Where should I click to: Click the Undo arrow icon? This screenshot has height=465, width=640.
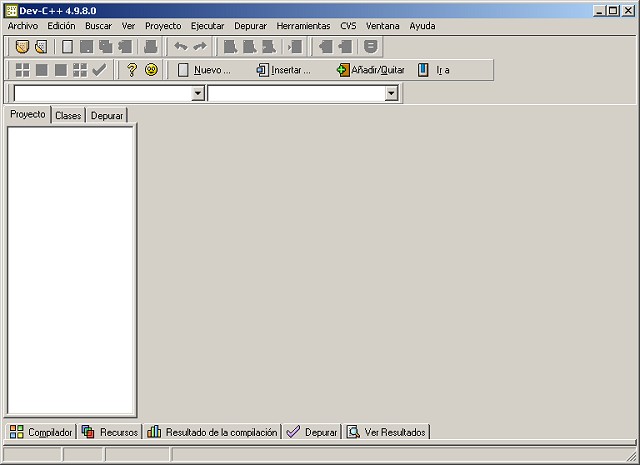[181, 47]
